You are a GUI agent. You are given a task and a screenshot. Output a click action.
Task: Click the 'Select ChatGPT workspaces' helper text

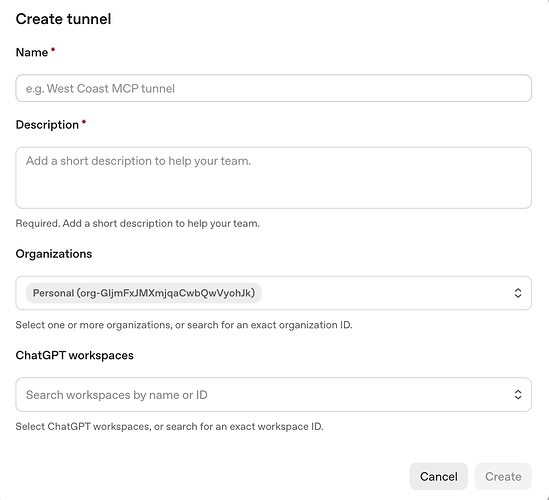coord(169,426)
